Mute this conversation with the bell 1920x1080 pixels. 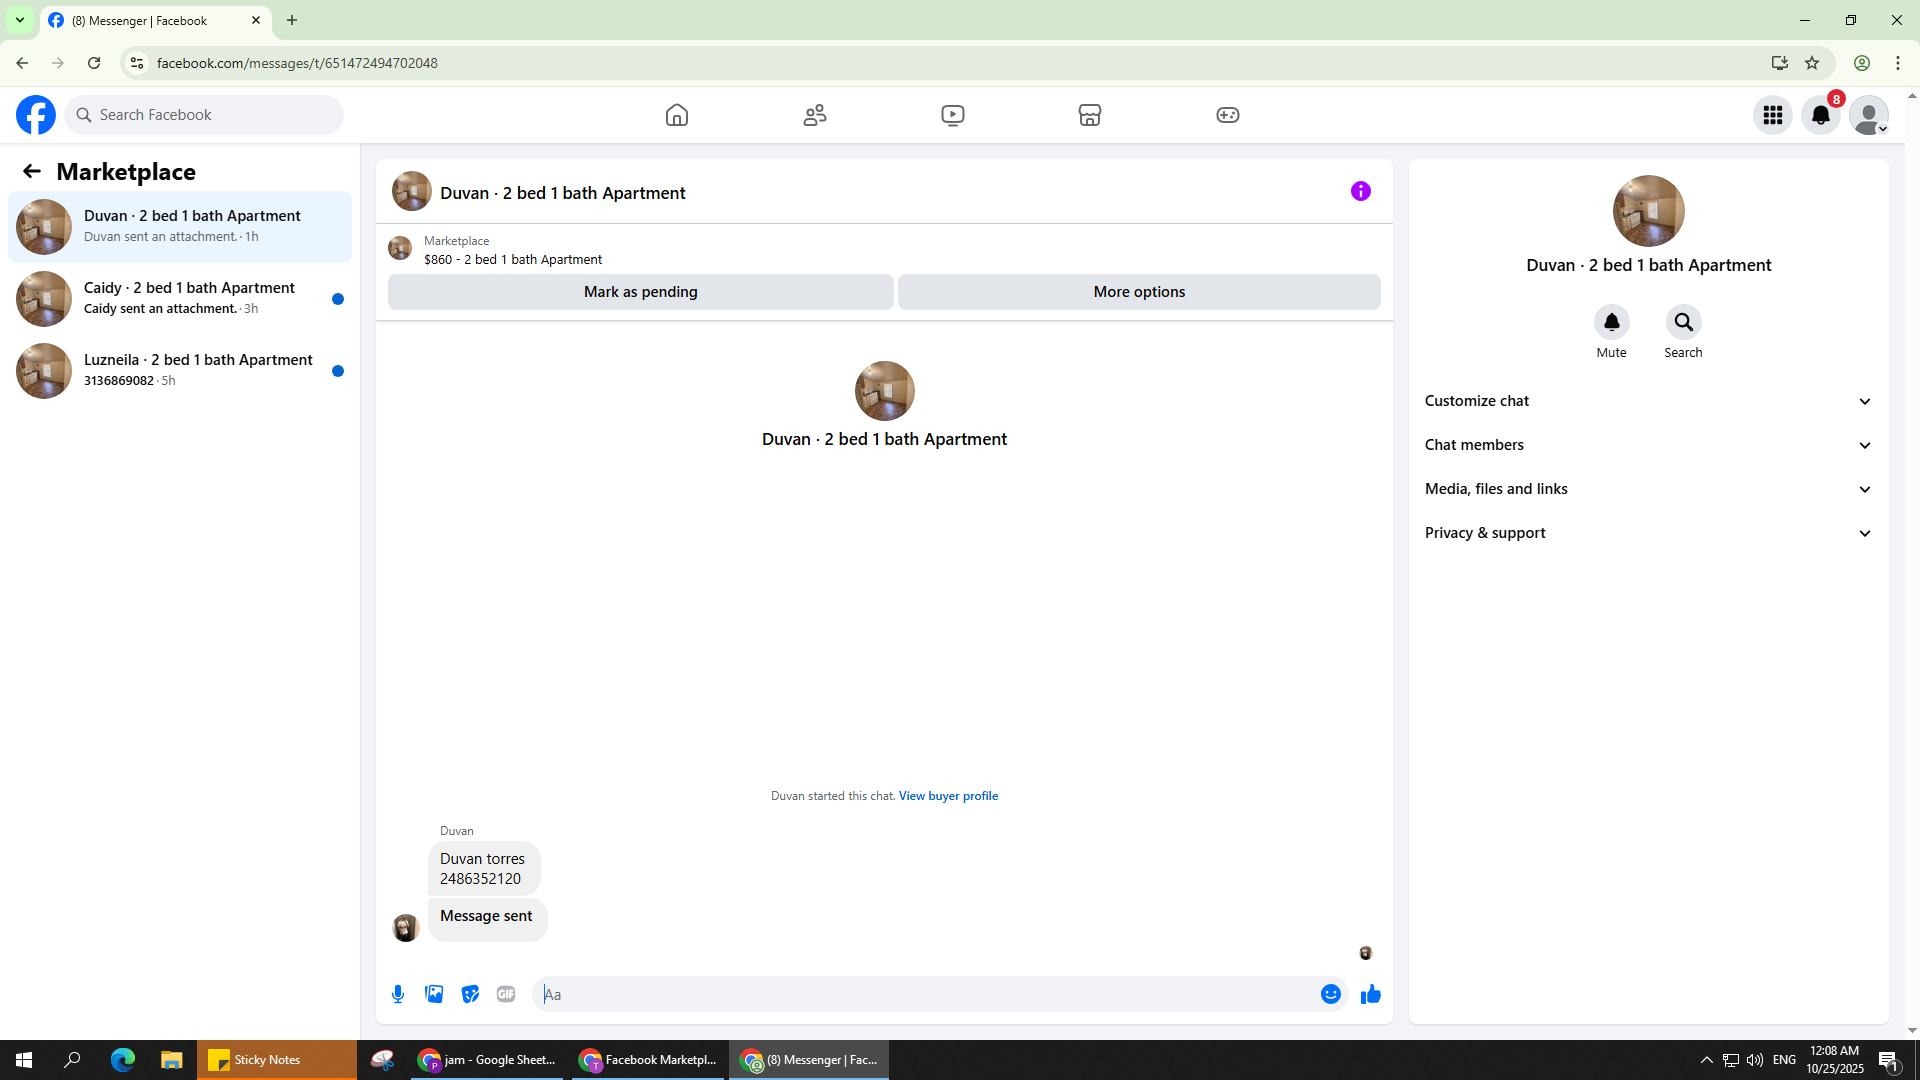[1611, 322]
